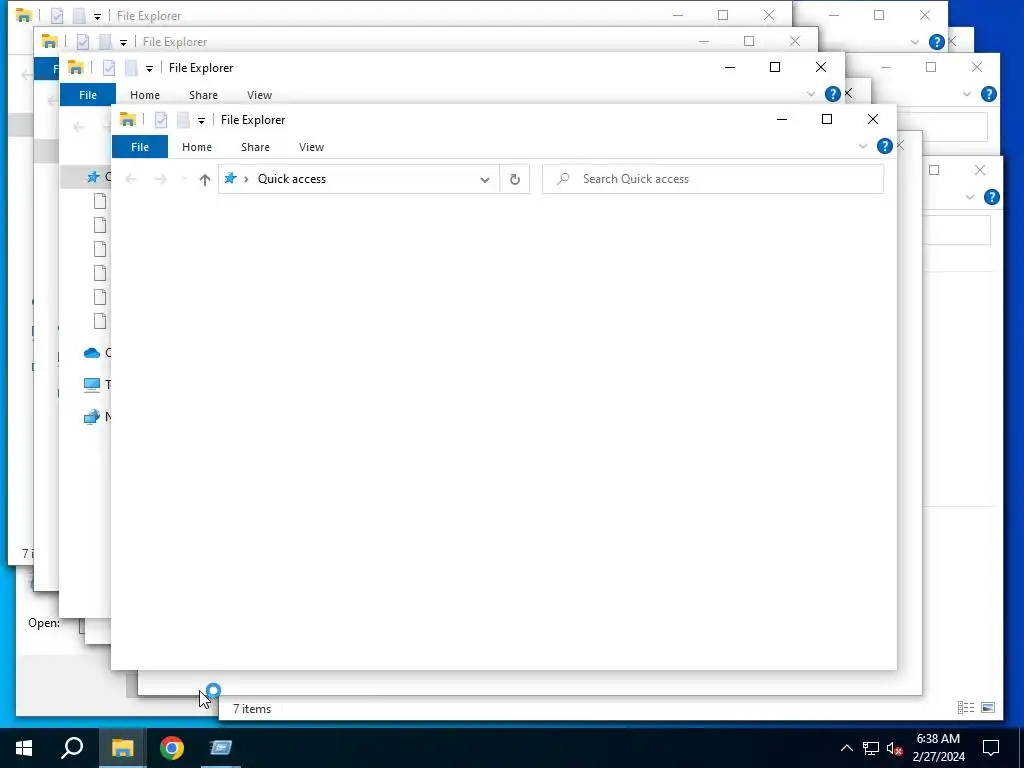
Task: Open File tab of window directly behind front
Action: (88, 95)
